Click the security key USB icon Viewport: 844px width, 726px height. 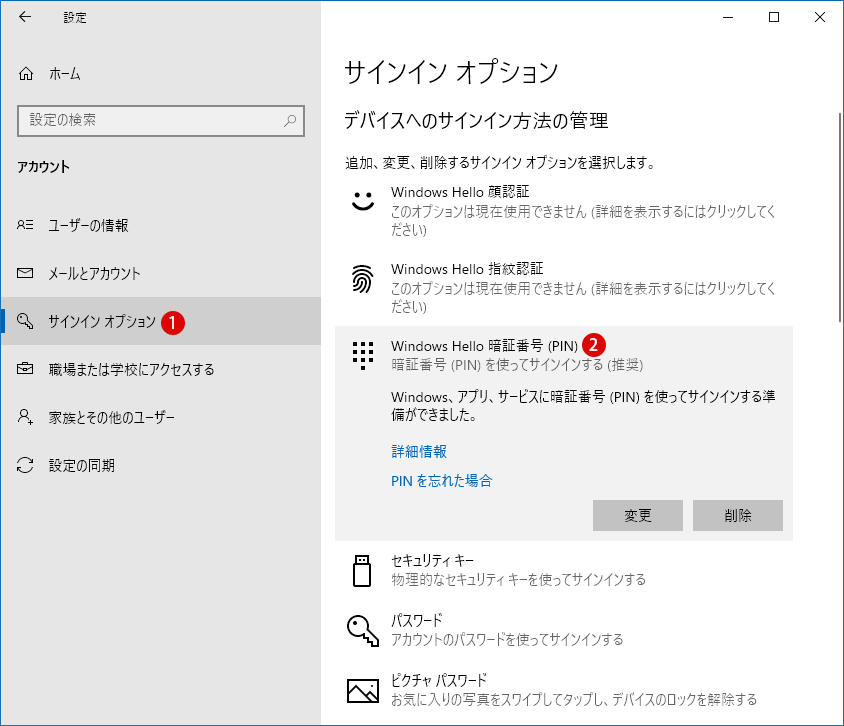tap(362, 570)
